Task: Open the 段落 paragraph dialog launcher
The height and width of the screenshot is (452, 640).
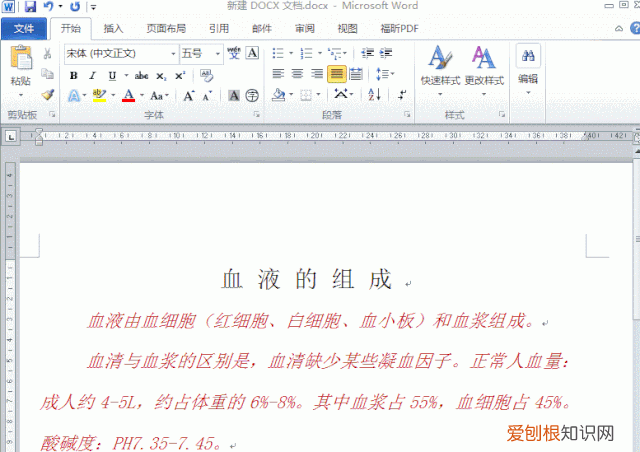Action: [x=407, y=115]
